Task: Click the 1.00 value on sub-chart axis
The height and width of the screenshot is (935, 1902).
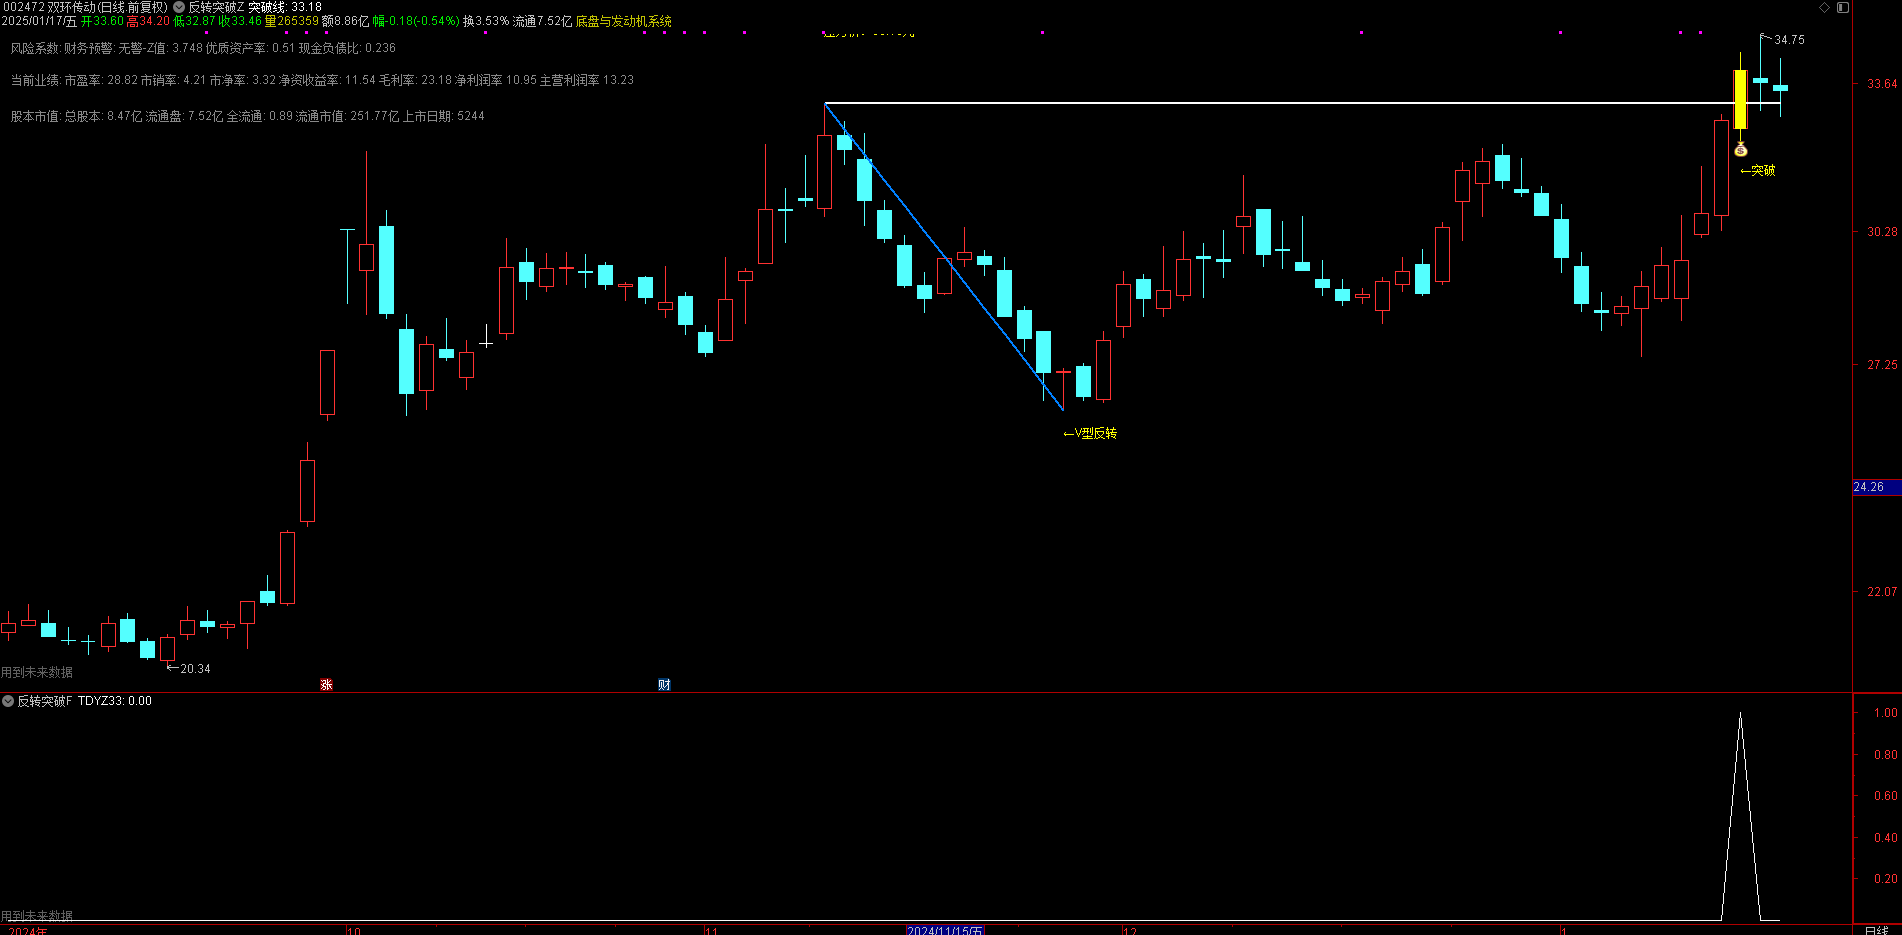Action: (1886, 713)
